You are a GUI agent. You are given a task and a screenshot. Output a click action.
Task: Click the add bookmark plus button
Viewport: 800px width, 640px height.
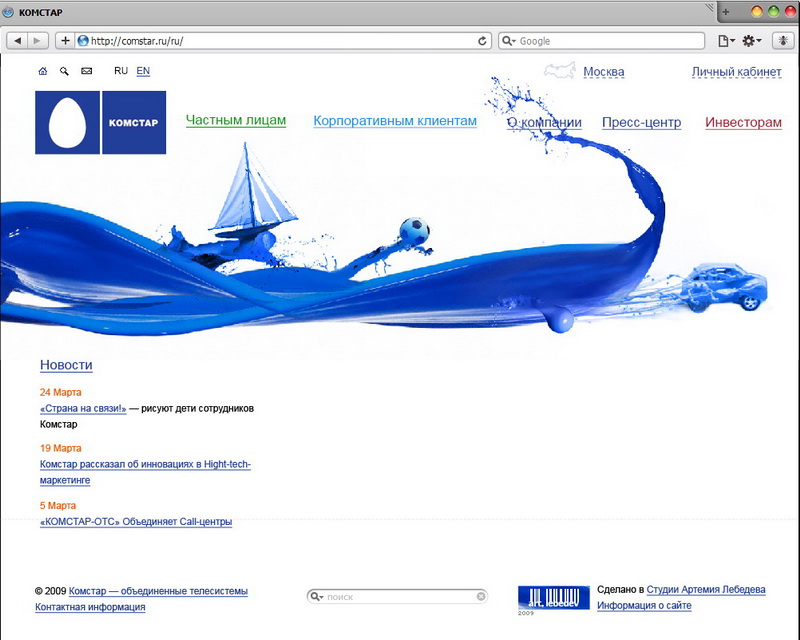point(66,41)
